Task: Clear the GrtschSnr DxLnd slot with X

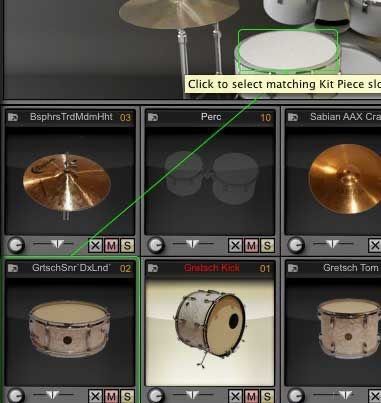Action: pos(95,396)
